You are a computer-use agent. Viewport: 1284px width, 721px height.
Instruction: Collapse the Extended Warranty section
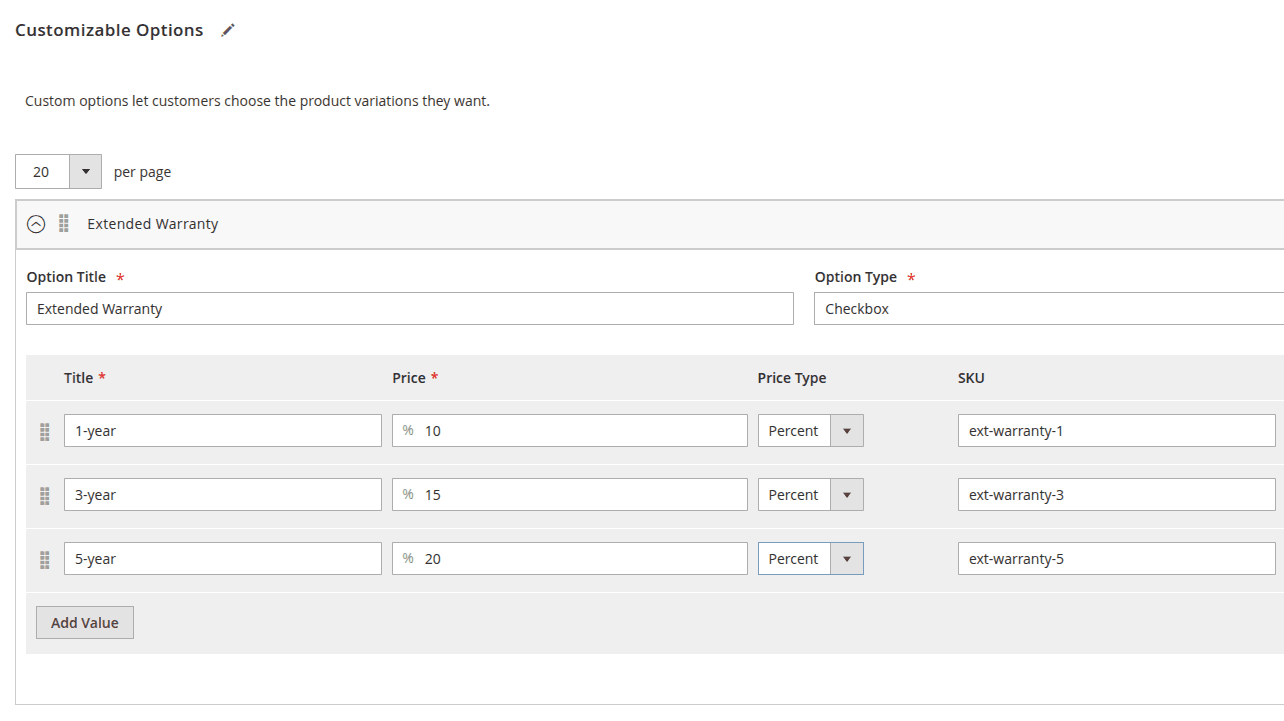(x=36, y=223)
